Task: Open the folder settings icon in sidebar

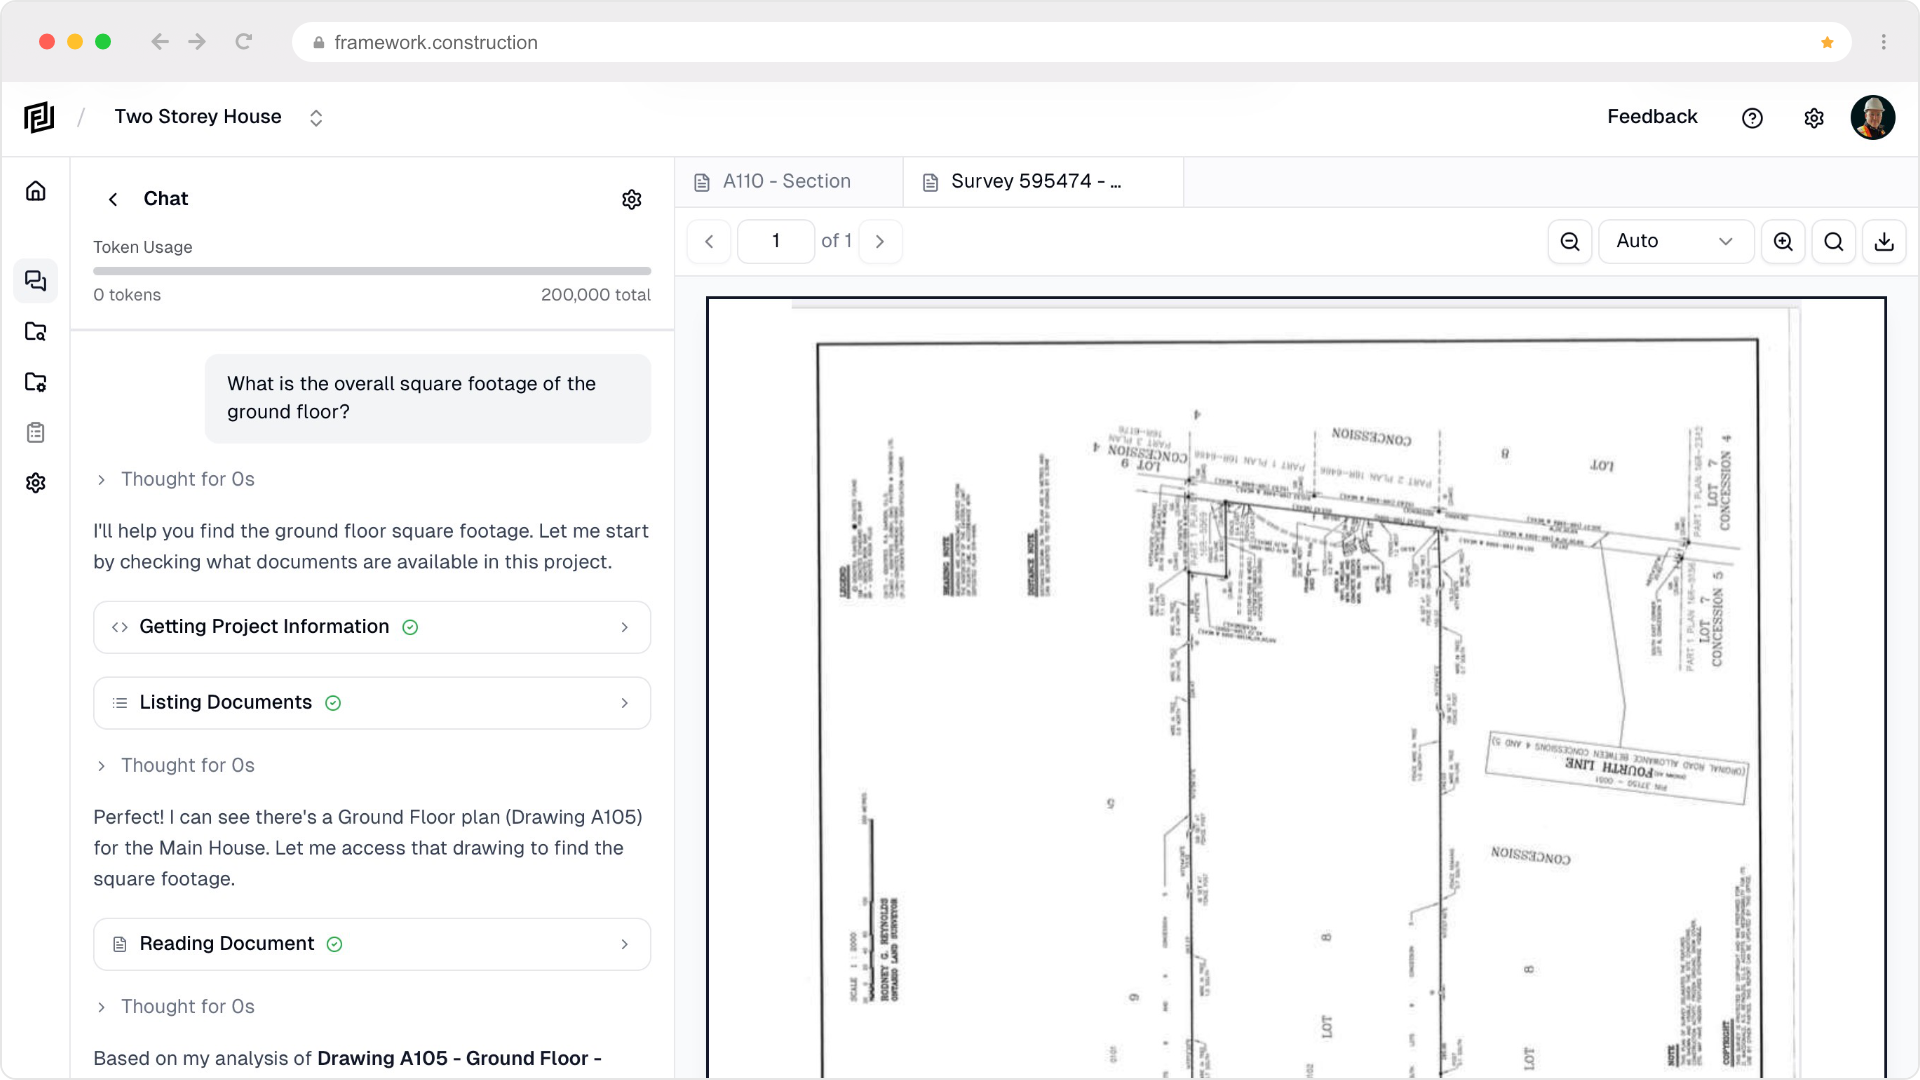Action: (35, 382)
